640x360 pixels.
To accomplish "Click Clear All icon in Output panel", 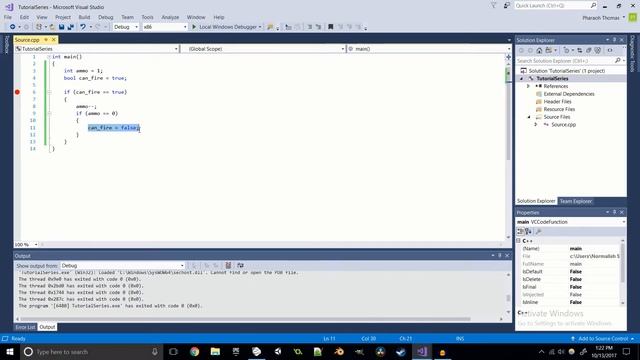I will 228,266.
